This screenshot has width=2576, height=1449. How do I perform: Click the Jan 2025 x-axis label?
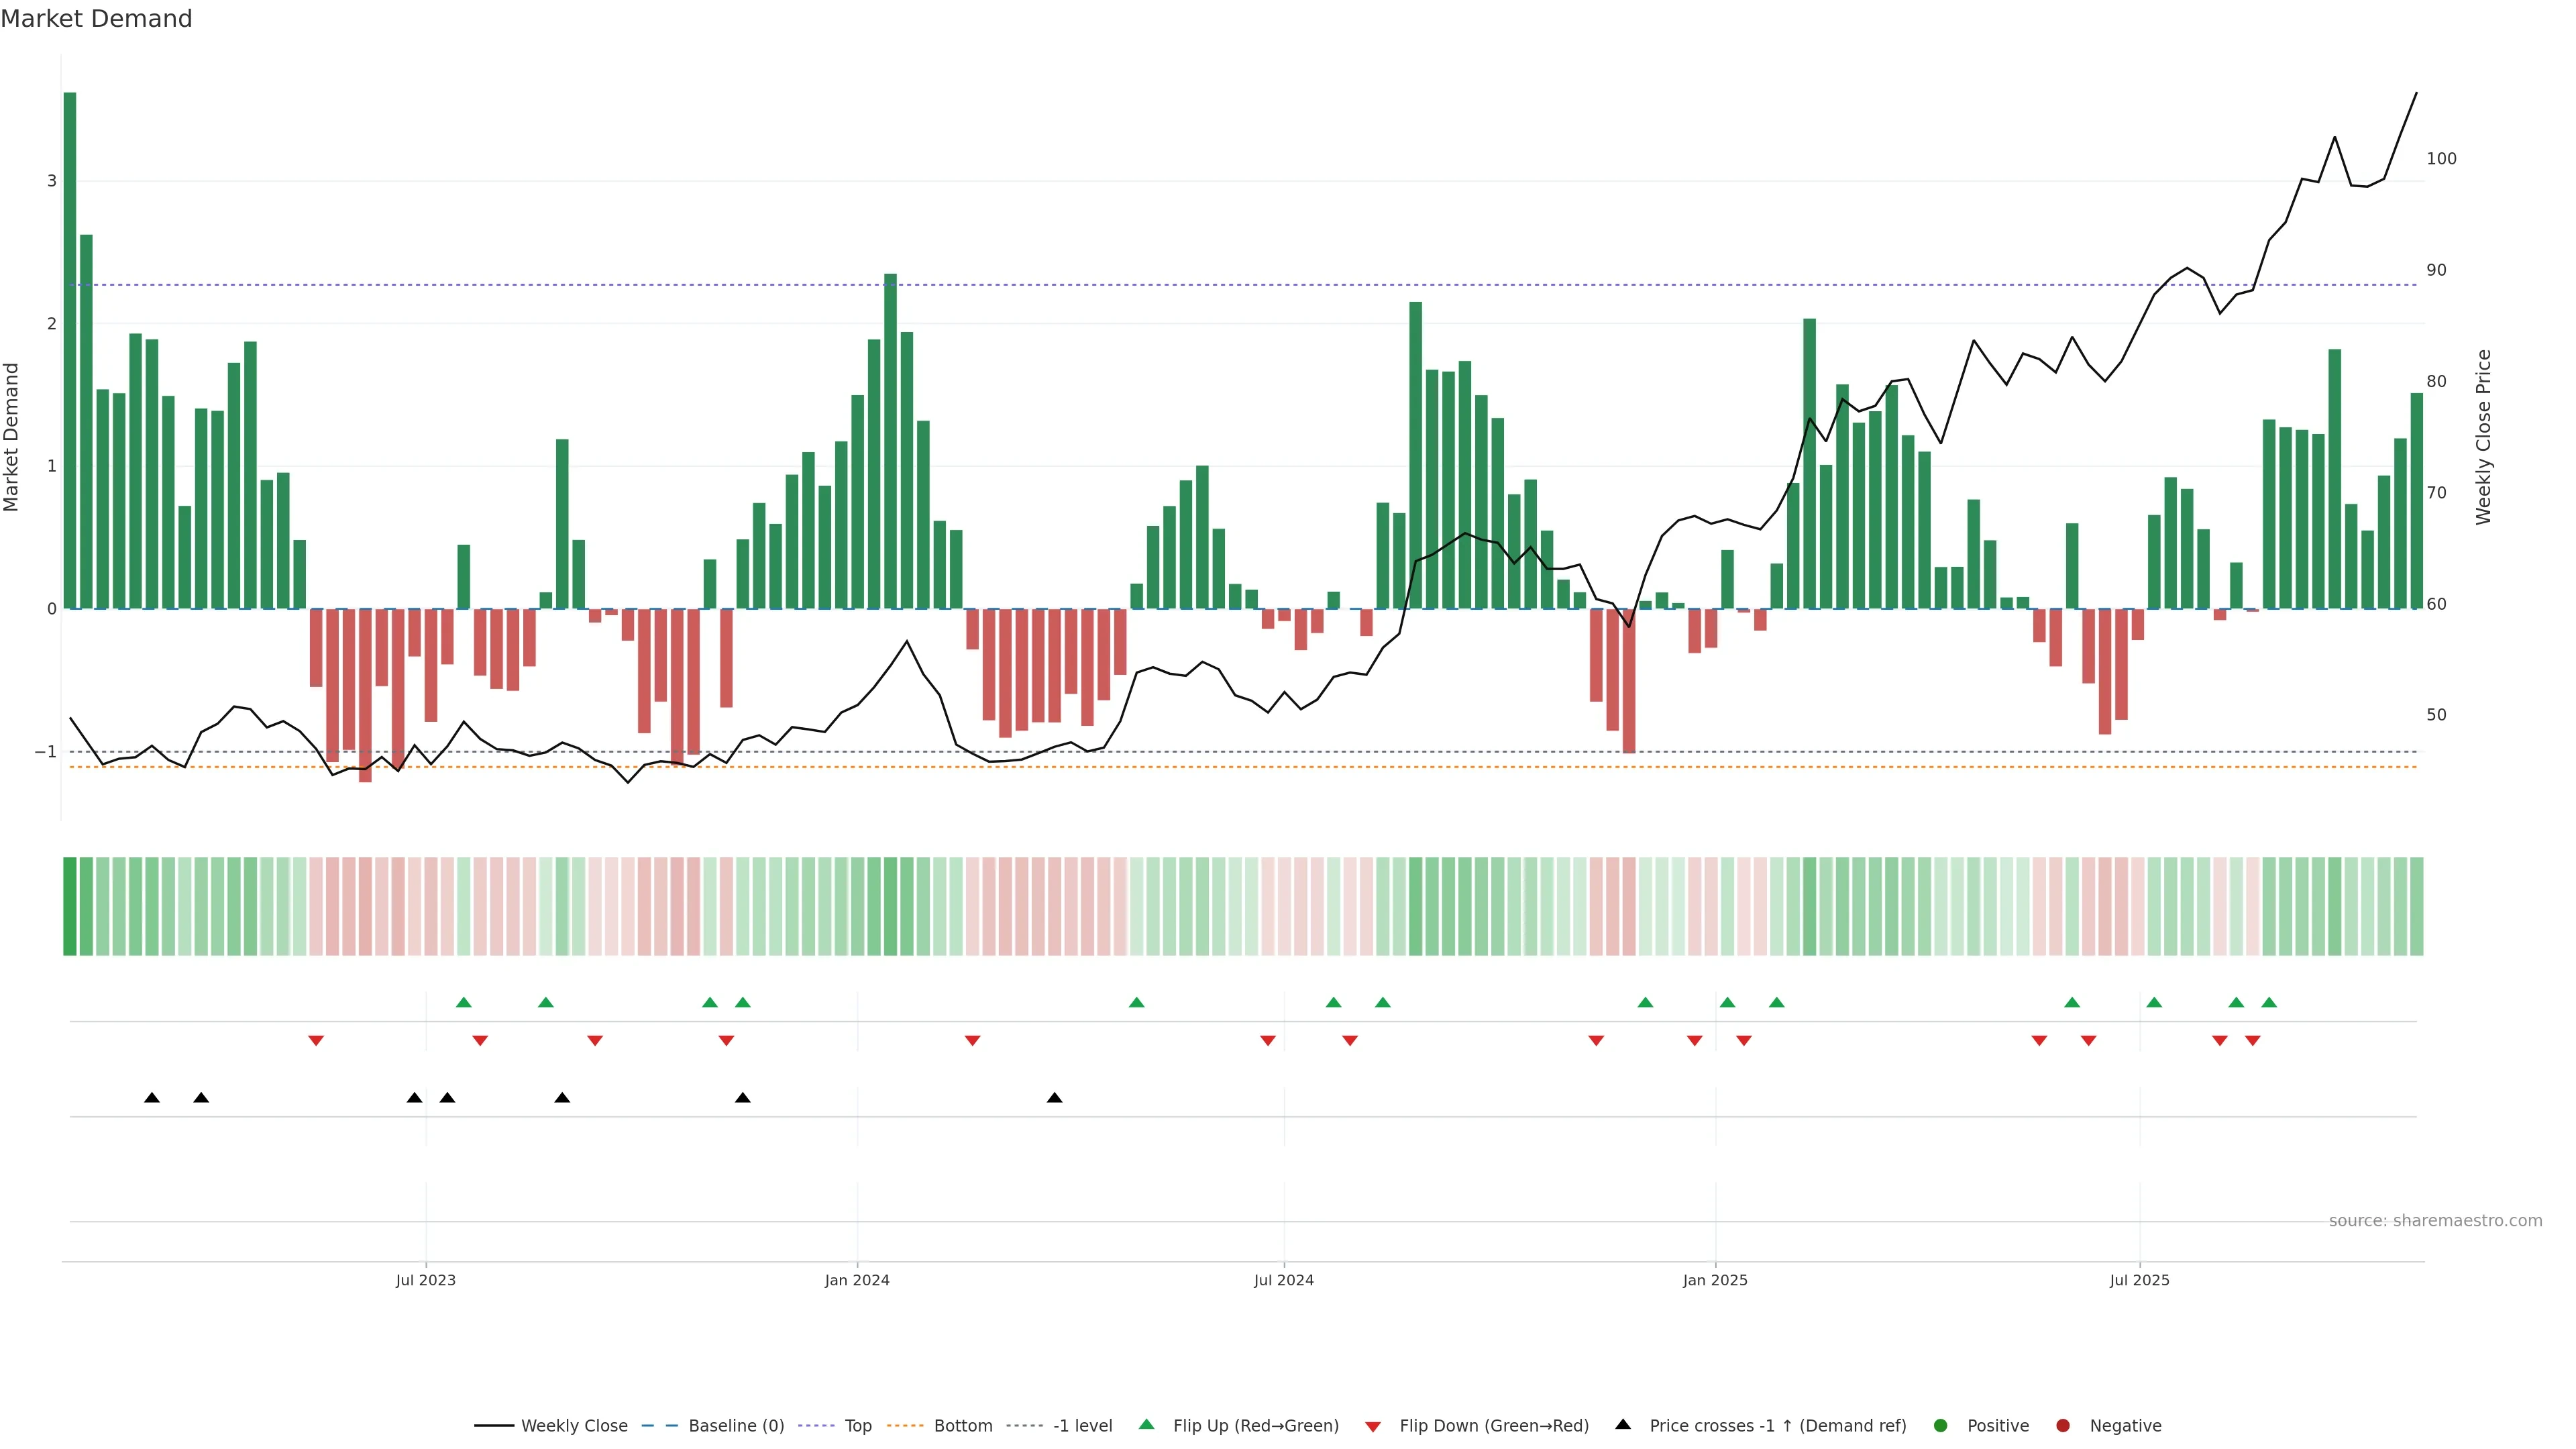point(1715,1281)
